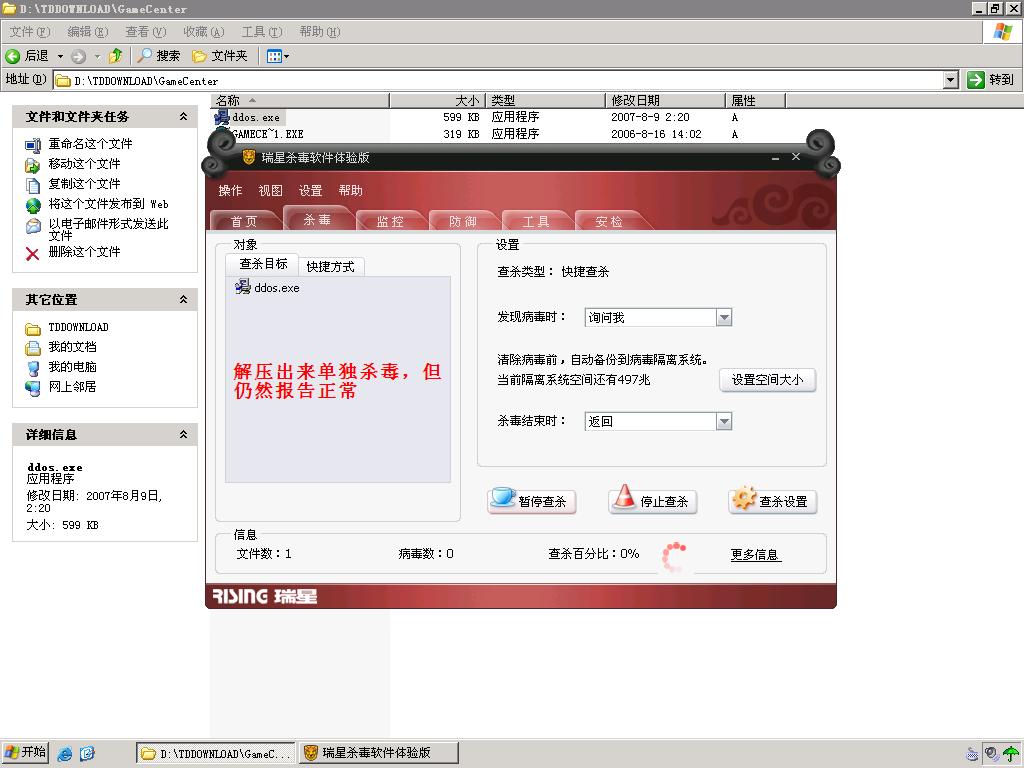Click green umbrella tray icon
The height and width of the screenshot is (768, 1024).
point(1010,754)
